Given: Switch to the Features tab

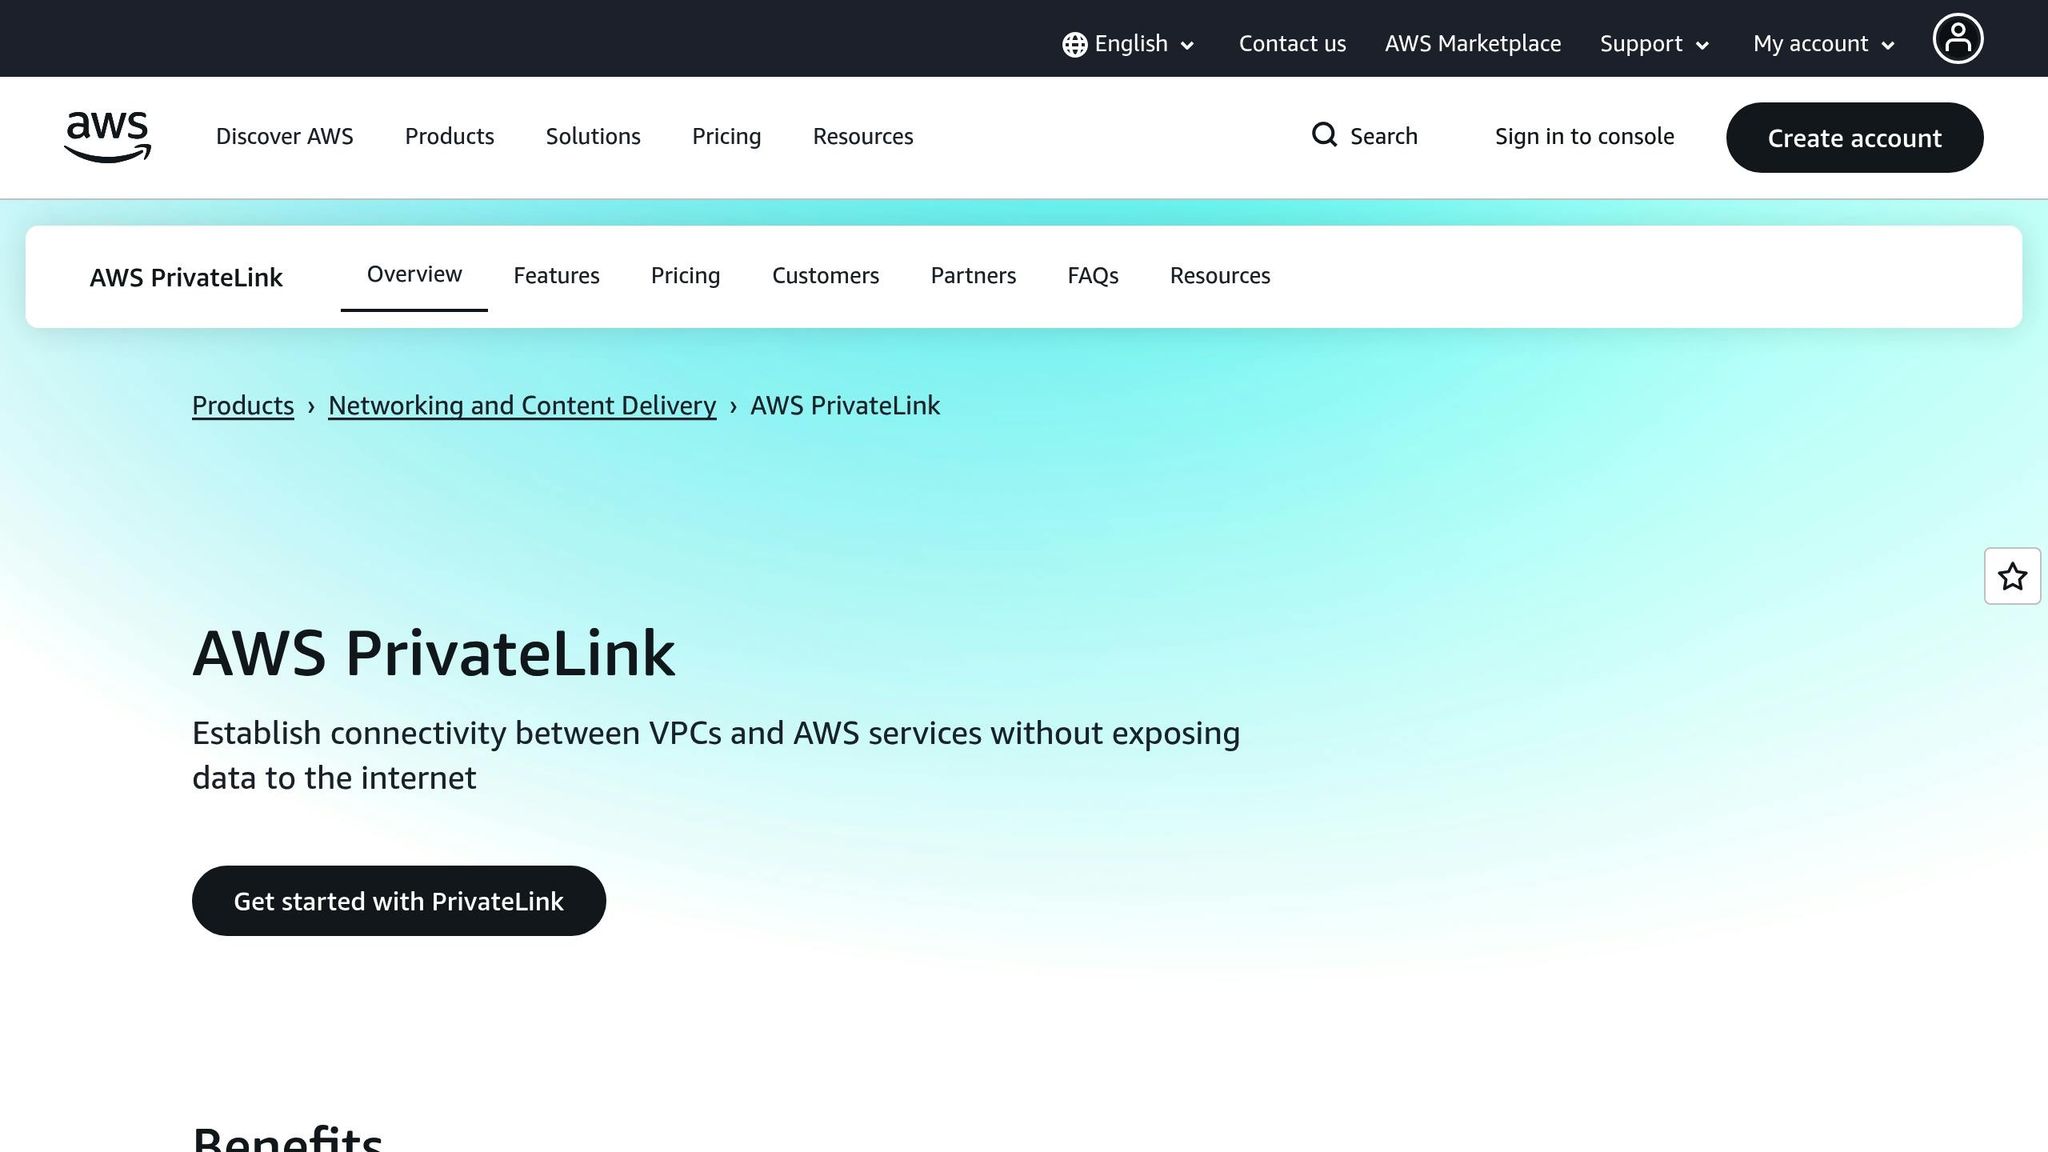Looking at the screenshot, I should point(556,275).
